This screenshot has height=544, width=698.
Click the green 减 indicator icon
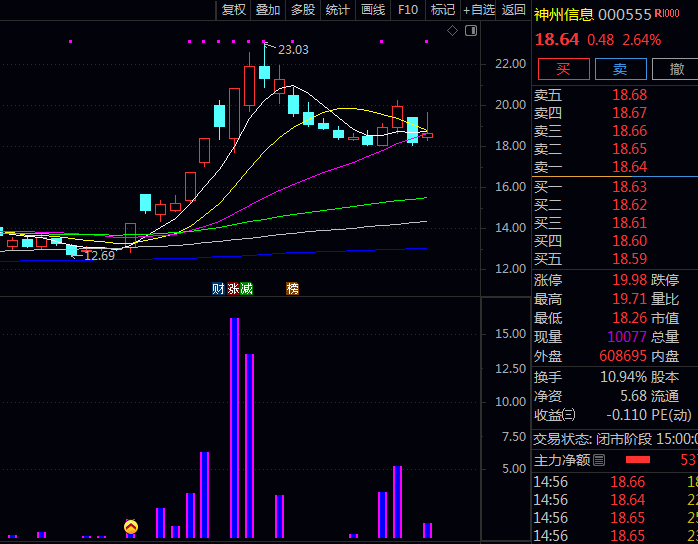click(246, 289)
